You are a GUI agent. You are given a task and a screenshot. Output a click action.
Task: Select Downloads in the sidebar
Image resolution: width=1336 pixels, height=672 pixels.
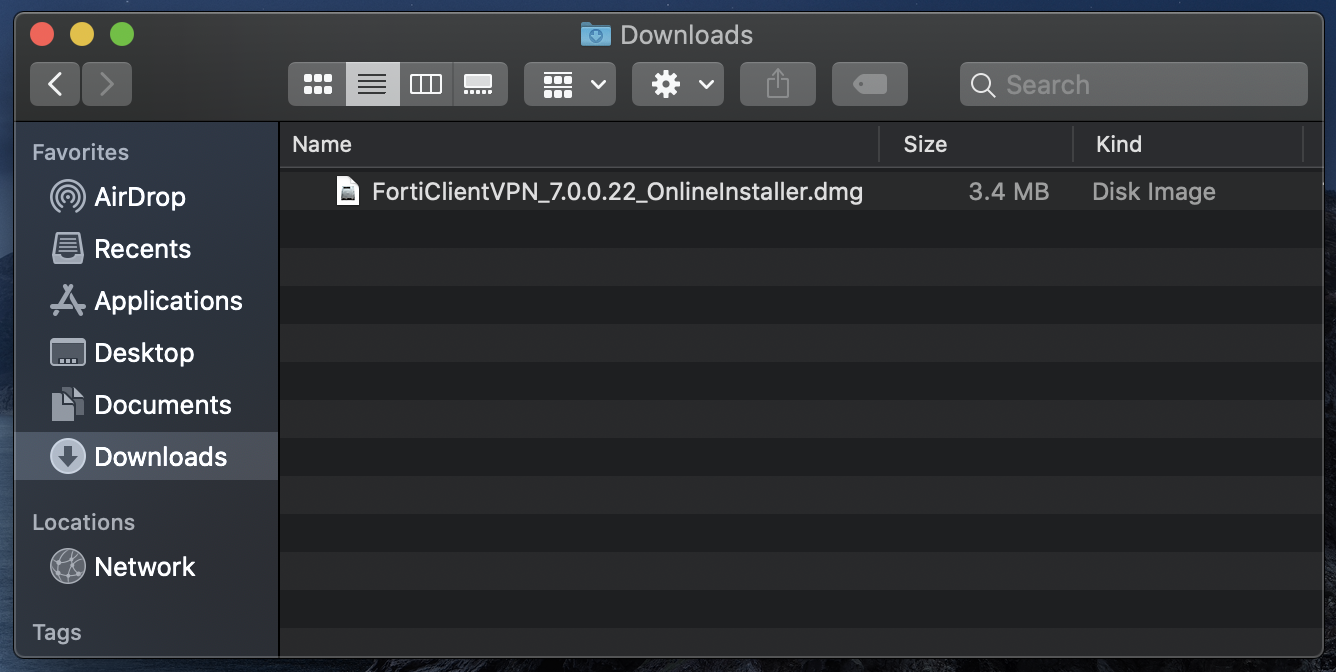(x=146, y=457)
